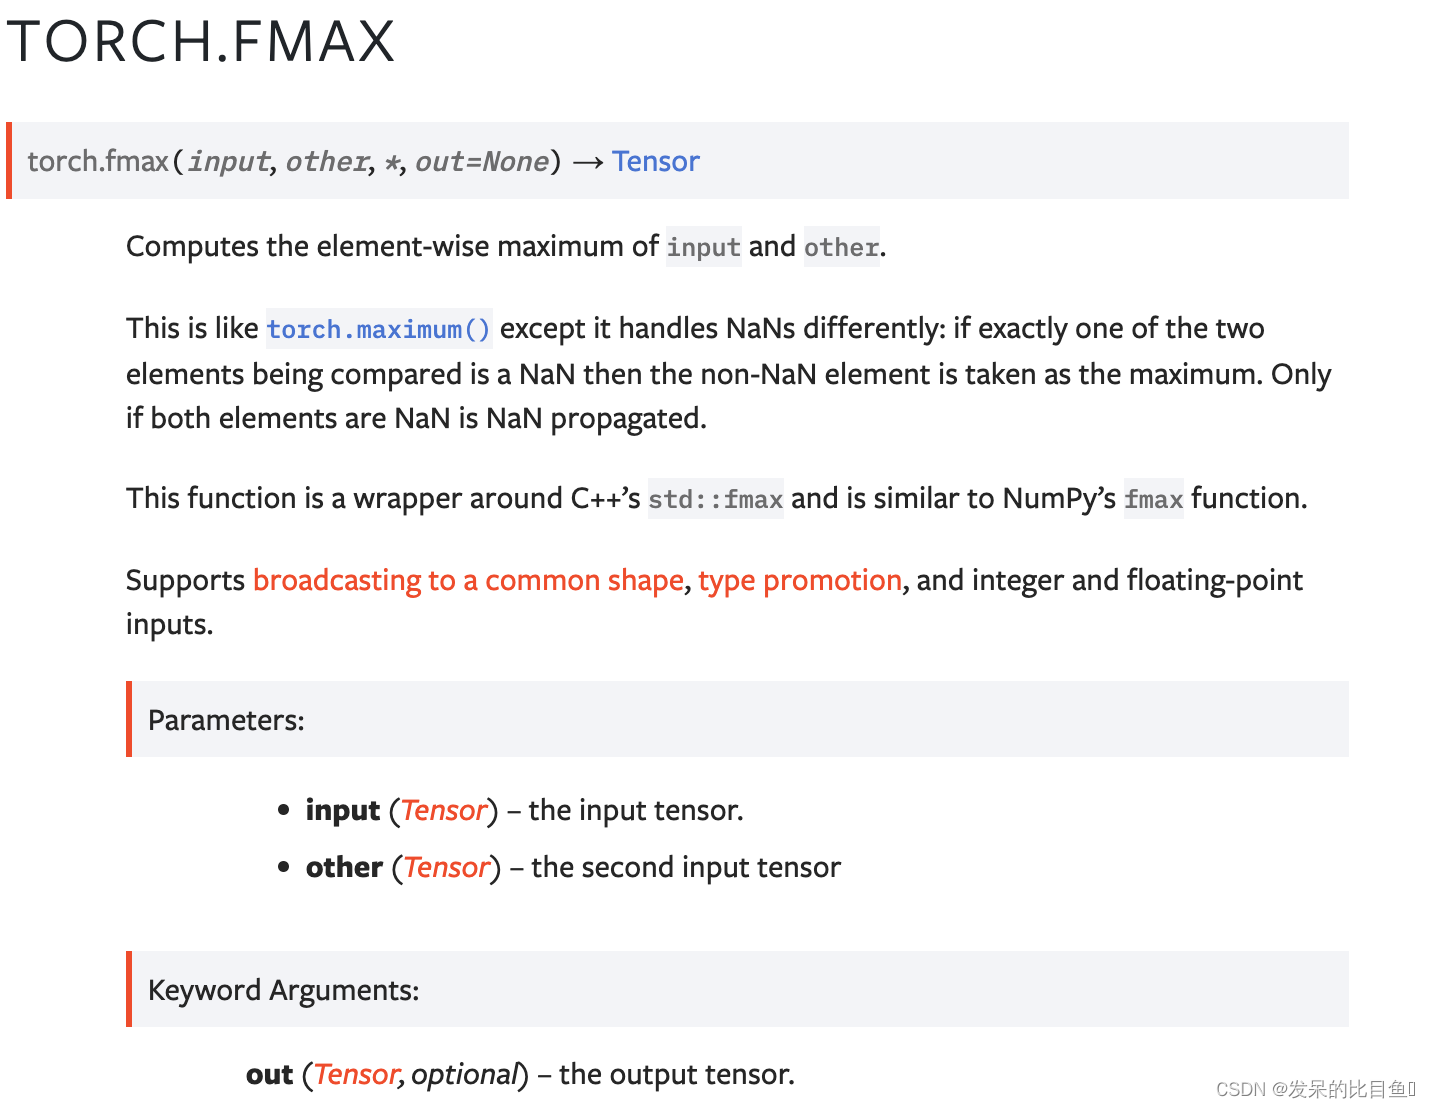This screenshot has height=1108, width=1430.
Task: Open the 'type promotion' link
Action: (x=800, y=580)
